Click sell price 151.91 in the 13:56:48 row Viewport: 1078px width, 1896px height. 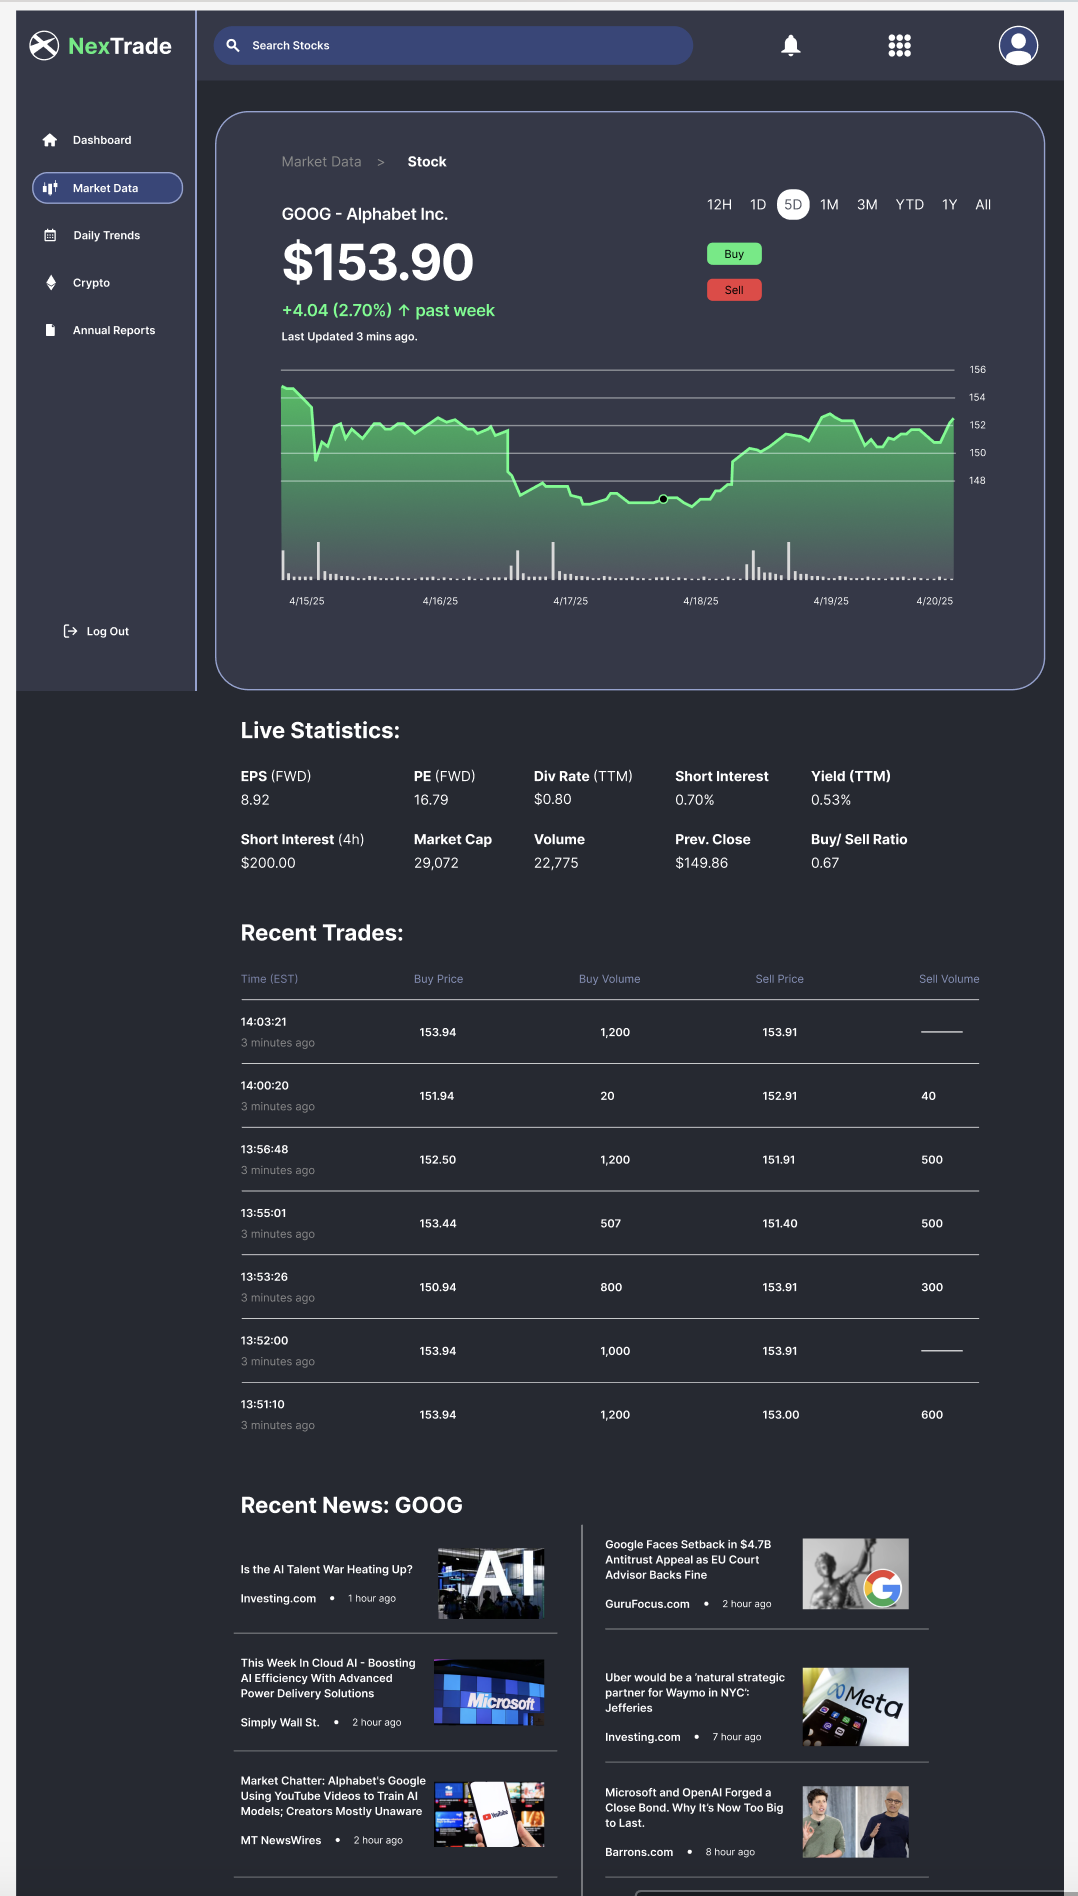[x=778, y=1160]
